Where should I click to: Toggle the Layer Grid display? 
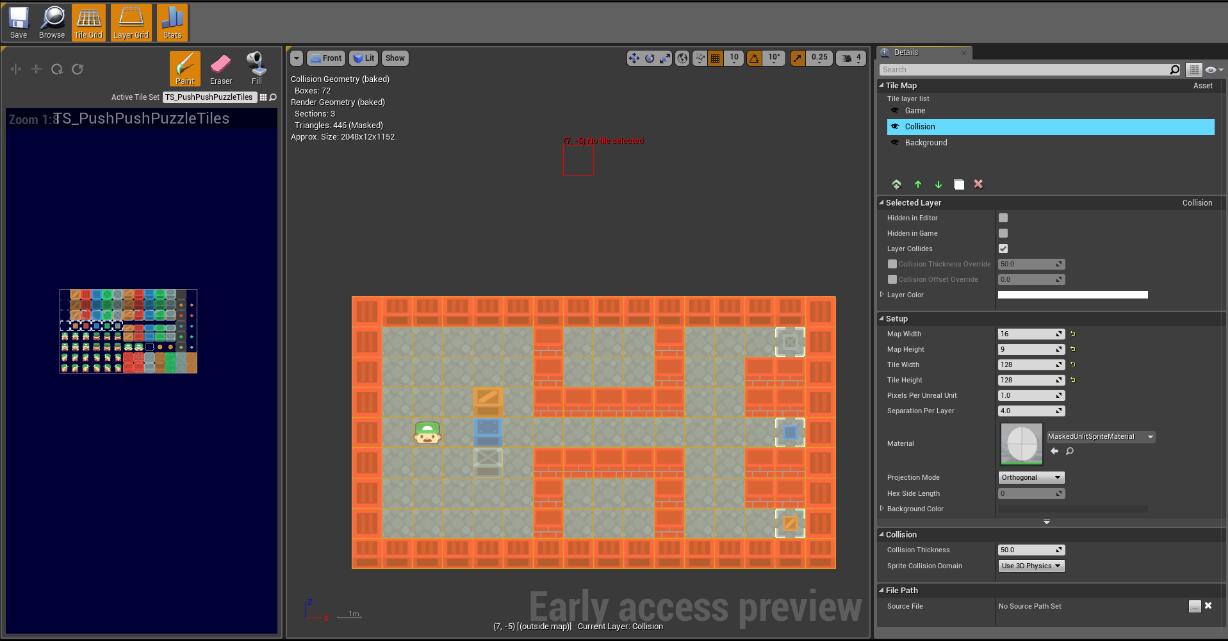point(131,22)
